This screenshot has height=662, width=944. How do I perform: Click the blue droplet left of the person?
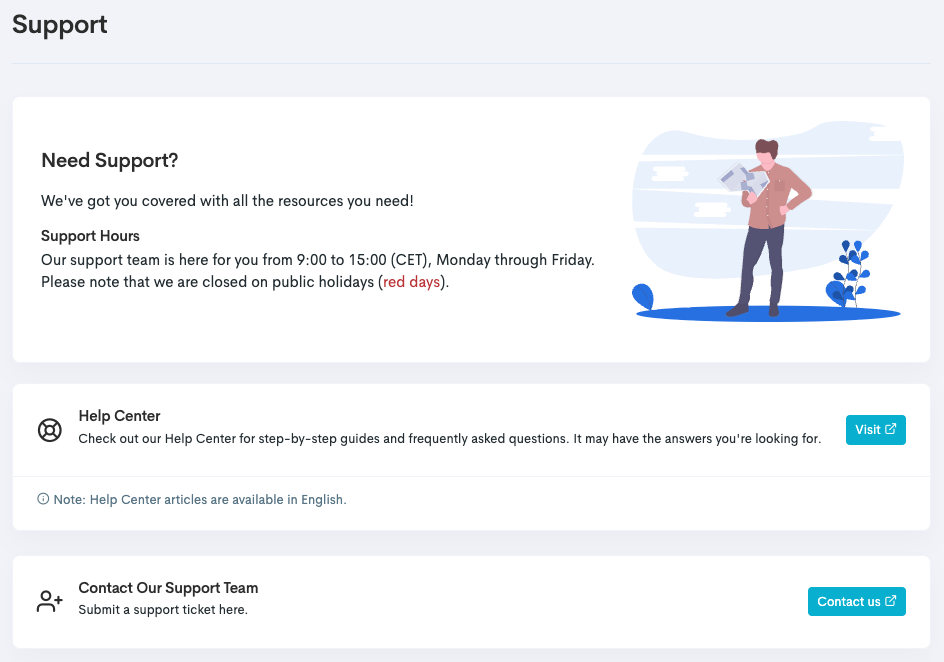pos(643,295)
